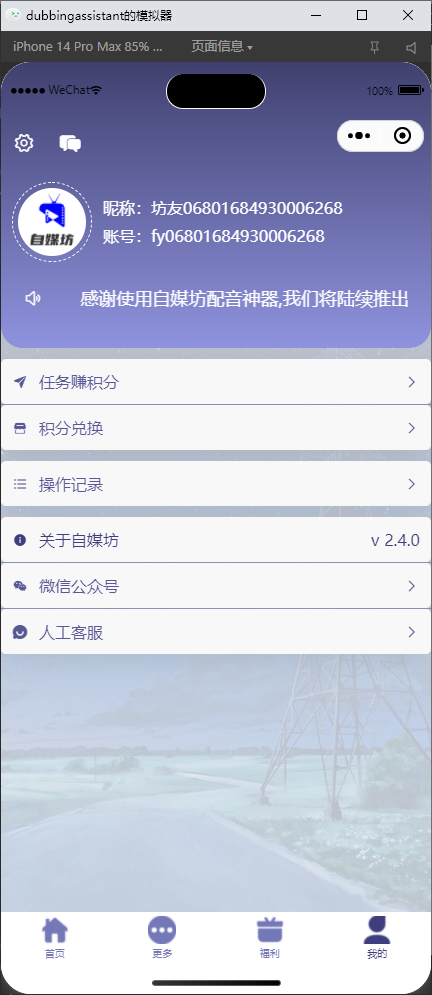Open the 福利 gift tab
Image resolution: width=432 pixels, height=995 pixels.
click(x=270, y=937)
